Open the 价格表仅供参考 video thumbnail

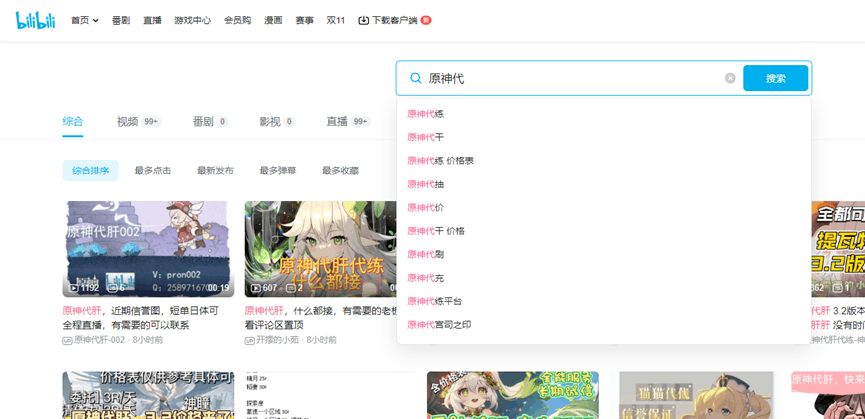(x=148, y=395)
